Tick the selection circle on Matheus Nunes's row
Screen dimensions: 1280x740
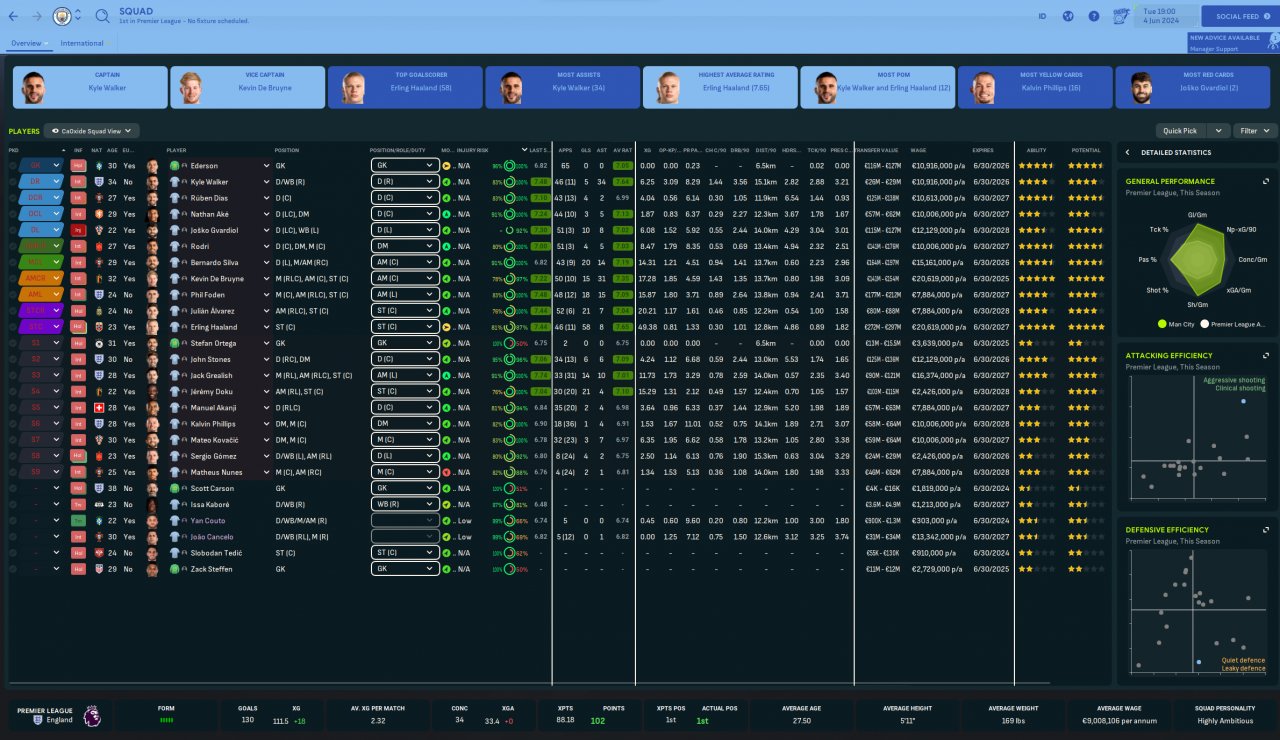point(14,472)
